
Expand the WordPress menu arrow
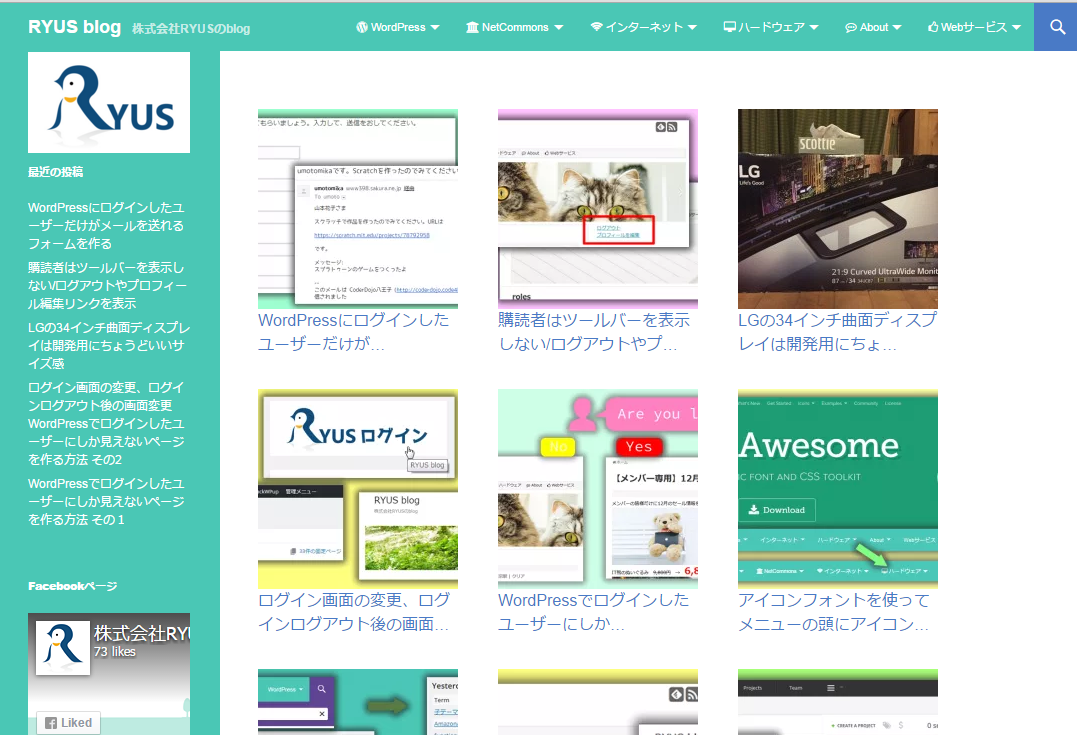(435, 27)
